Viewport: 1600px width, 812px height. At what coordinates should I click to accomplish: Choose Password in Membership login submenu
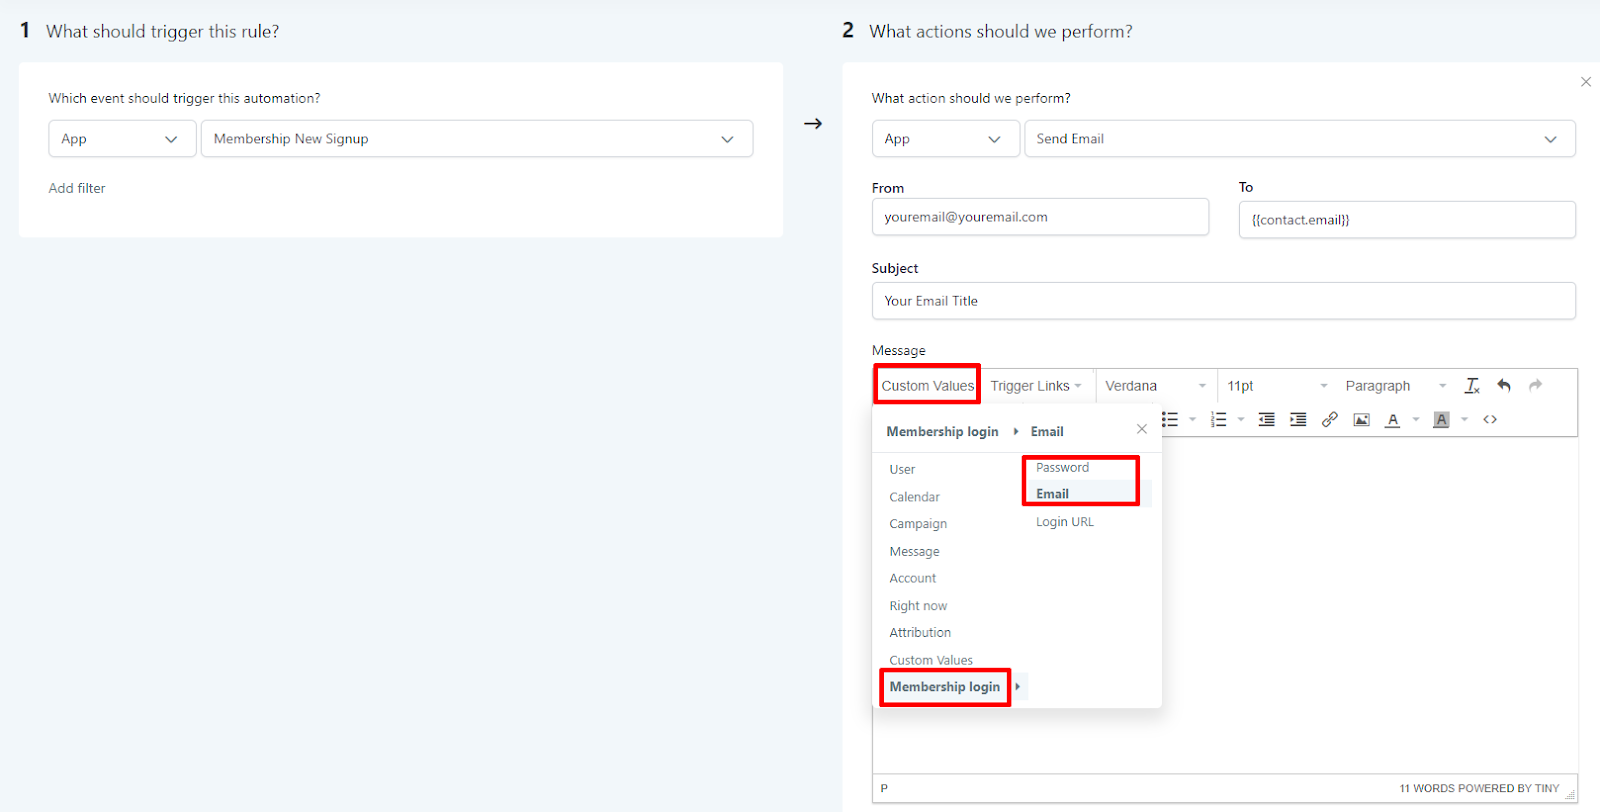click(1062, 468)
